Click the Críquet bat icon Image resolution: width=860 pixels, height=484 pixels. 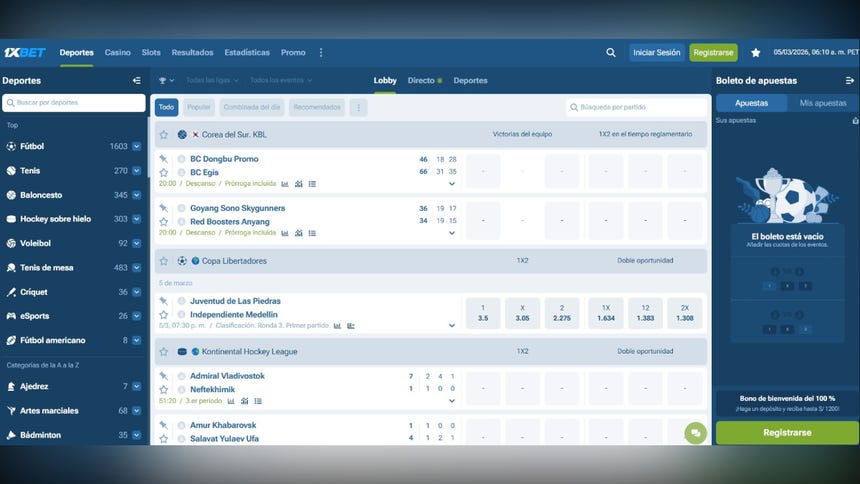[x=11, y=292]
